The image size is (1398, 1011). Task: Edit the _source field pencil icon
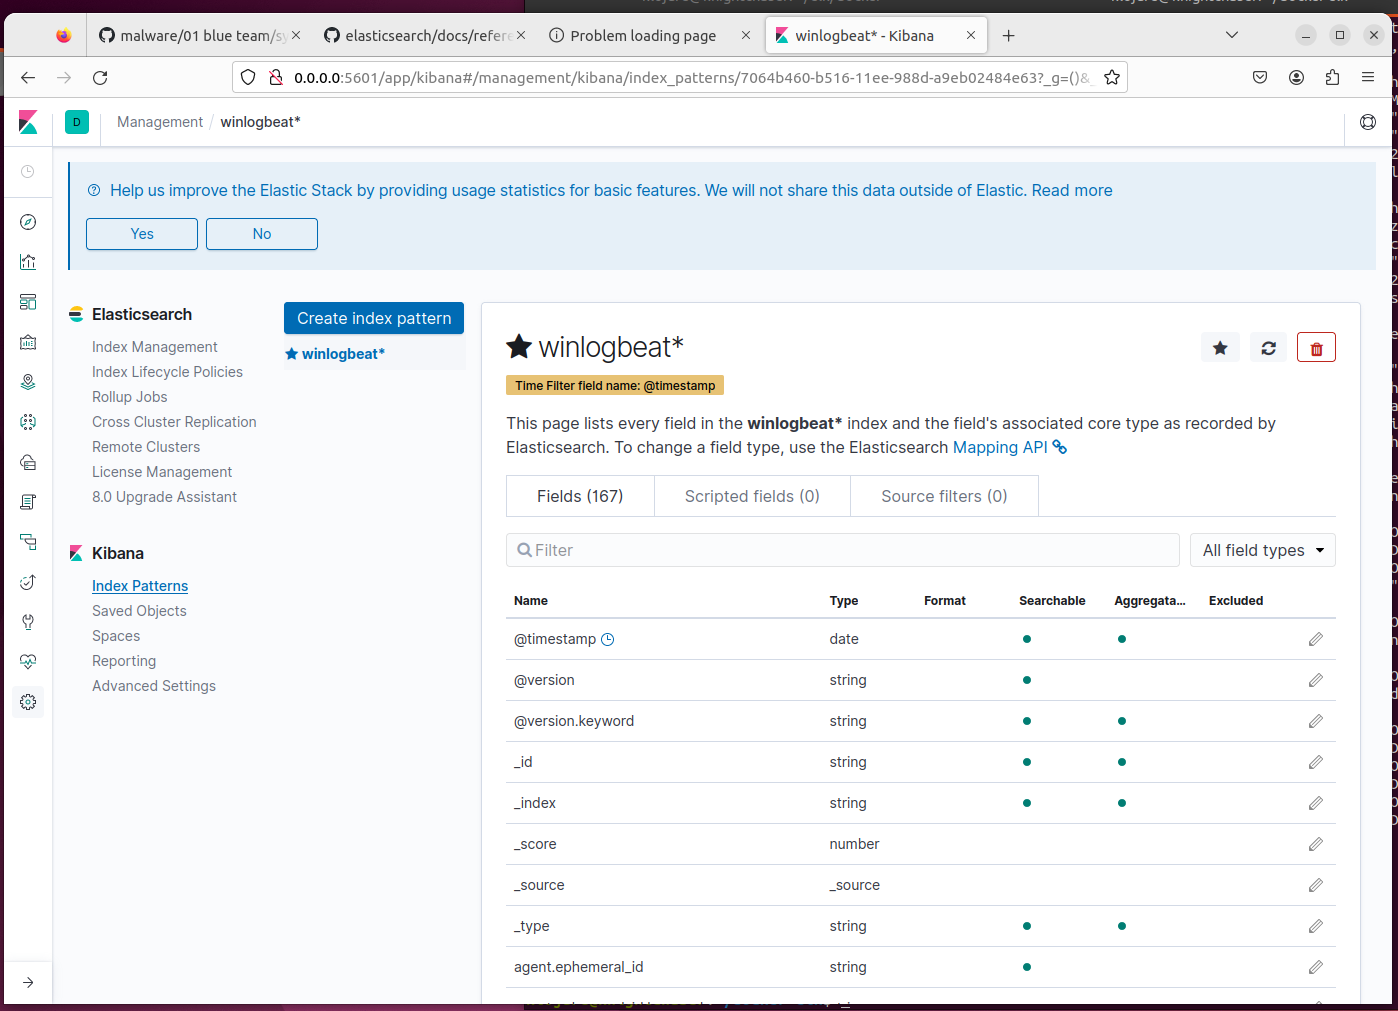pyautogui.click(x=1316, y=885)
